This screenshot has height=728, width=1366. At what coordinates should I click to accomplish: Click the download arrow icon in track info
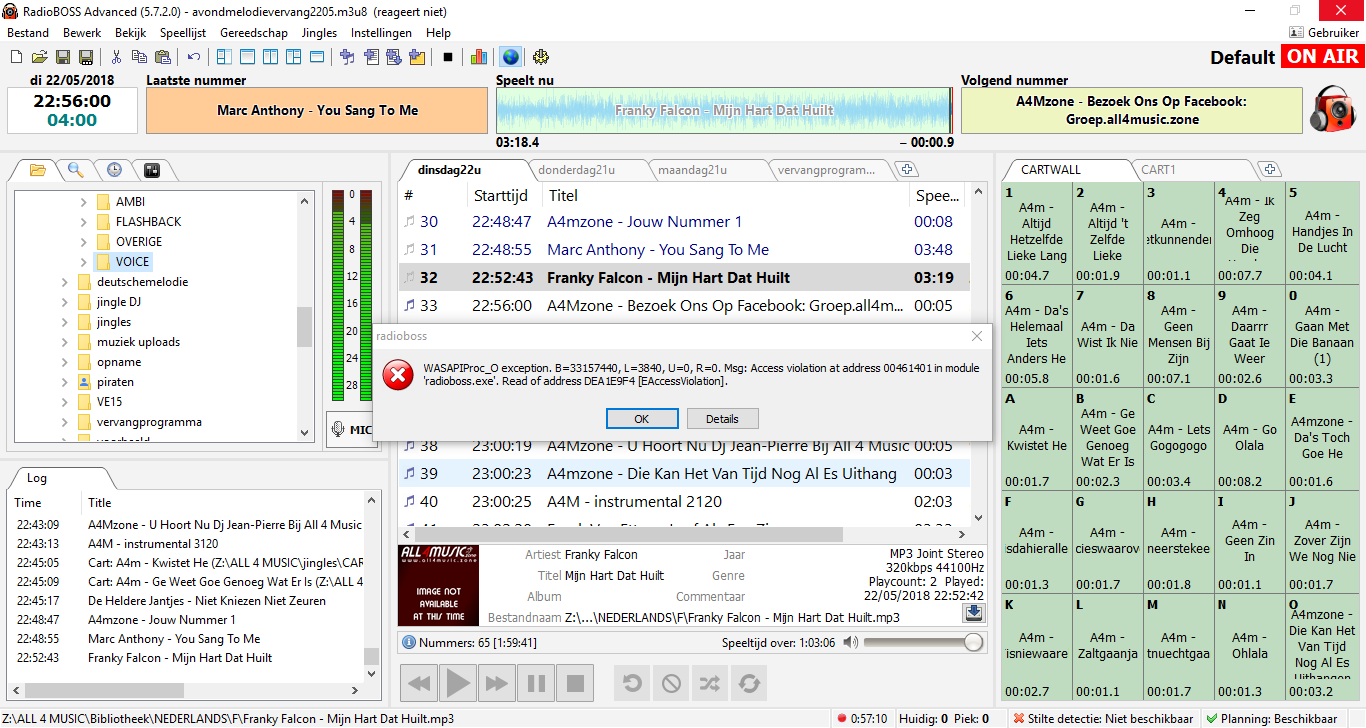[x=973, y=613]
